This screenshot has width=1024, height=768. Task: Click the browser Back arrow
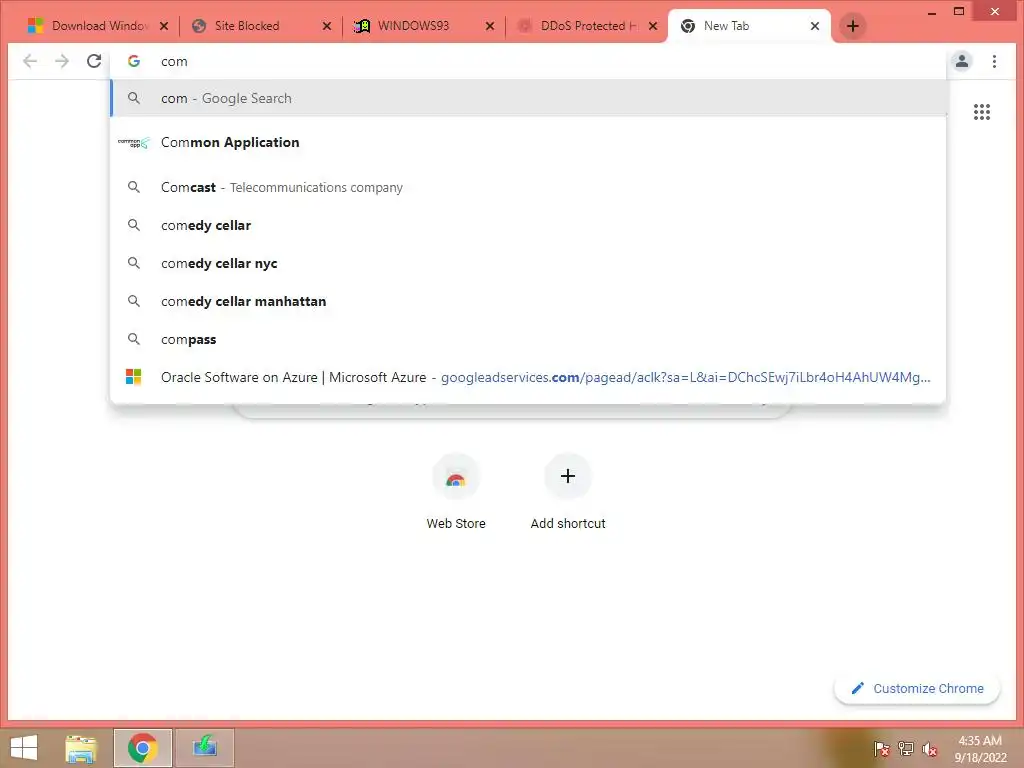click(30, 61)
